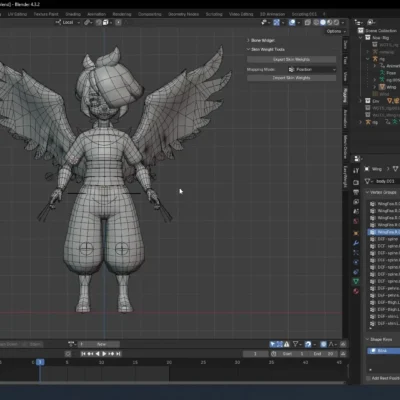Open the shading options dropdown arrow
This screenshot has width=400, height=400.
point(343,22)
